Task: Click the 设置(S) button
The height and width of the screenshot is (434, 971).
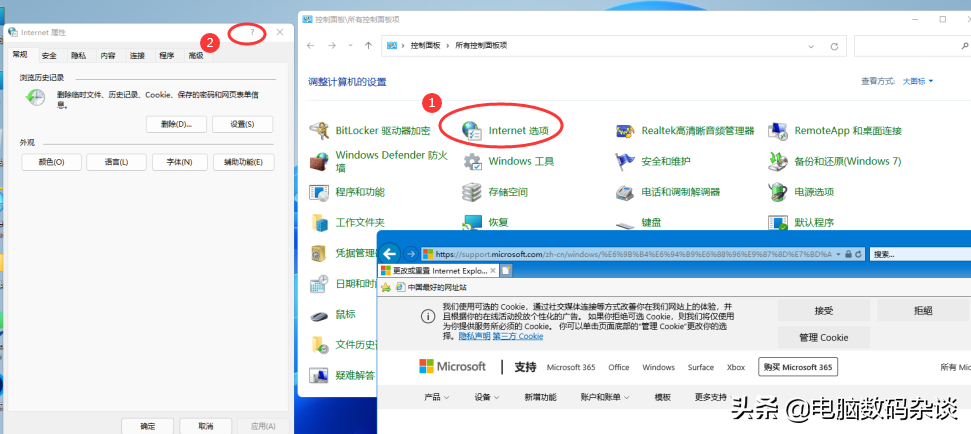Action: point(242,124)
